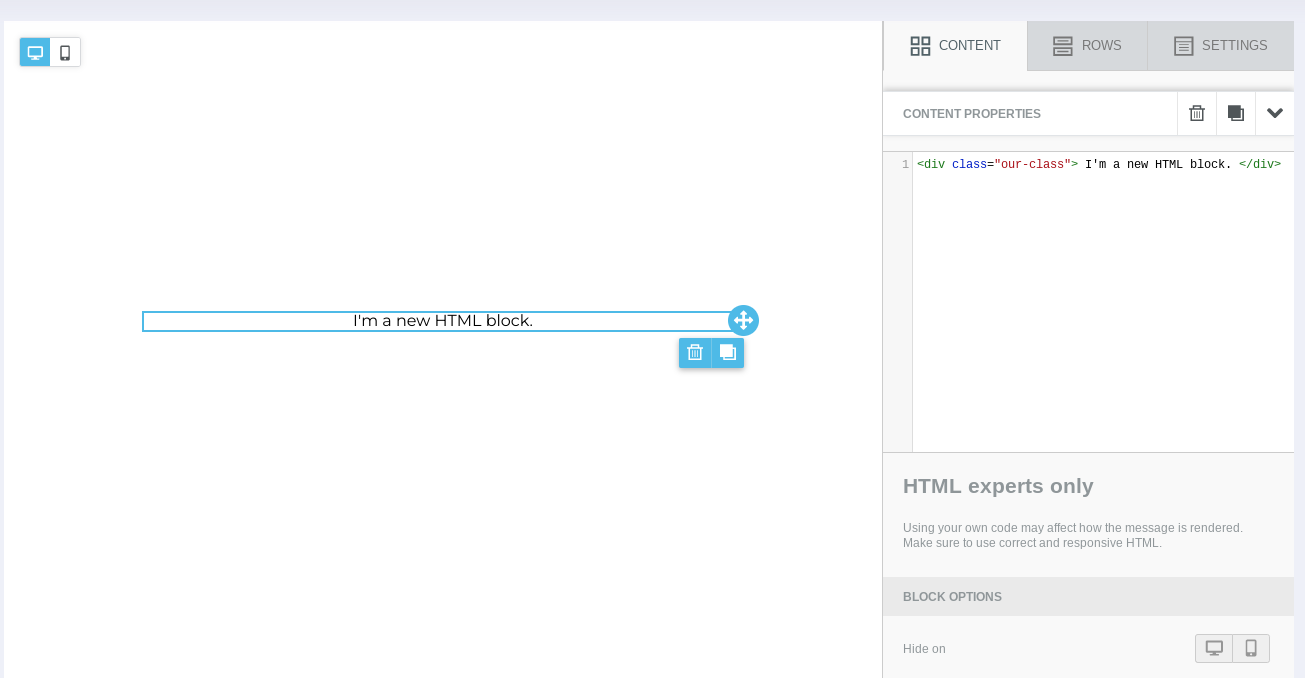
Task: Click line number 1 in code gutter
Action: [905, 164]
